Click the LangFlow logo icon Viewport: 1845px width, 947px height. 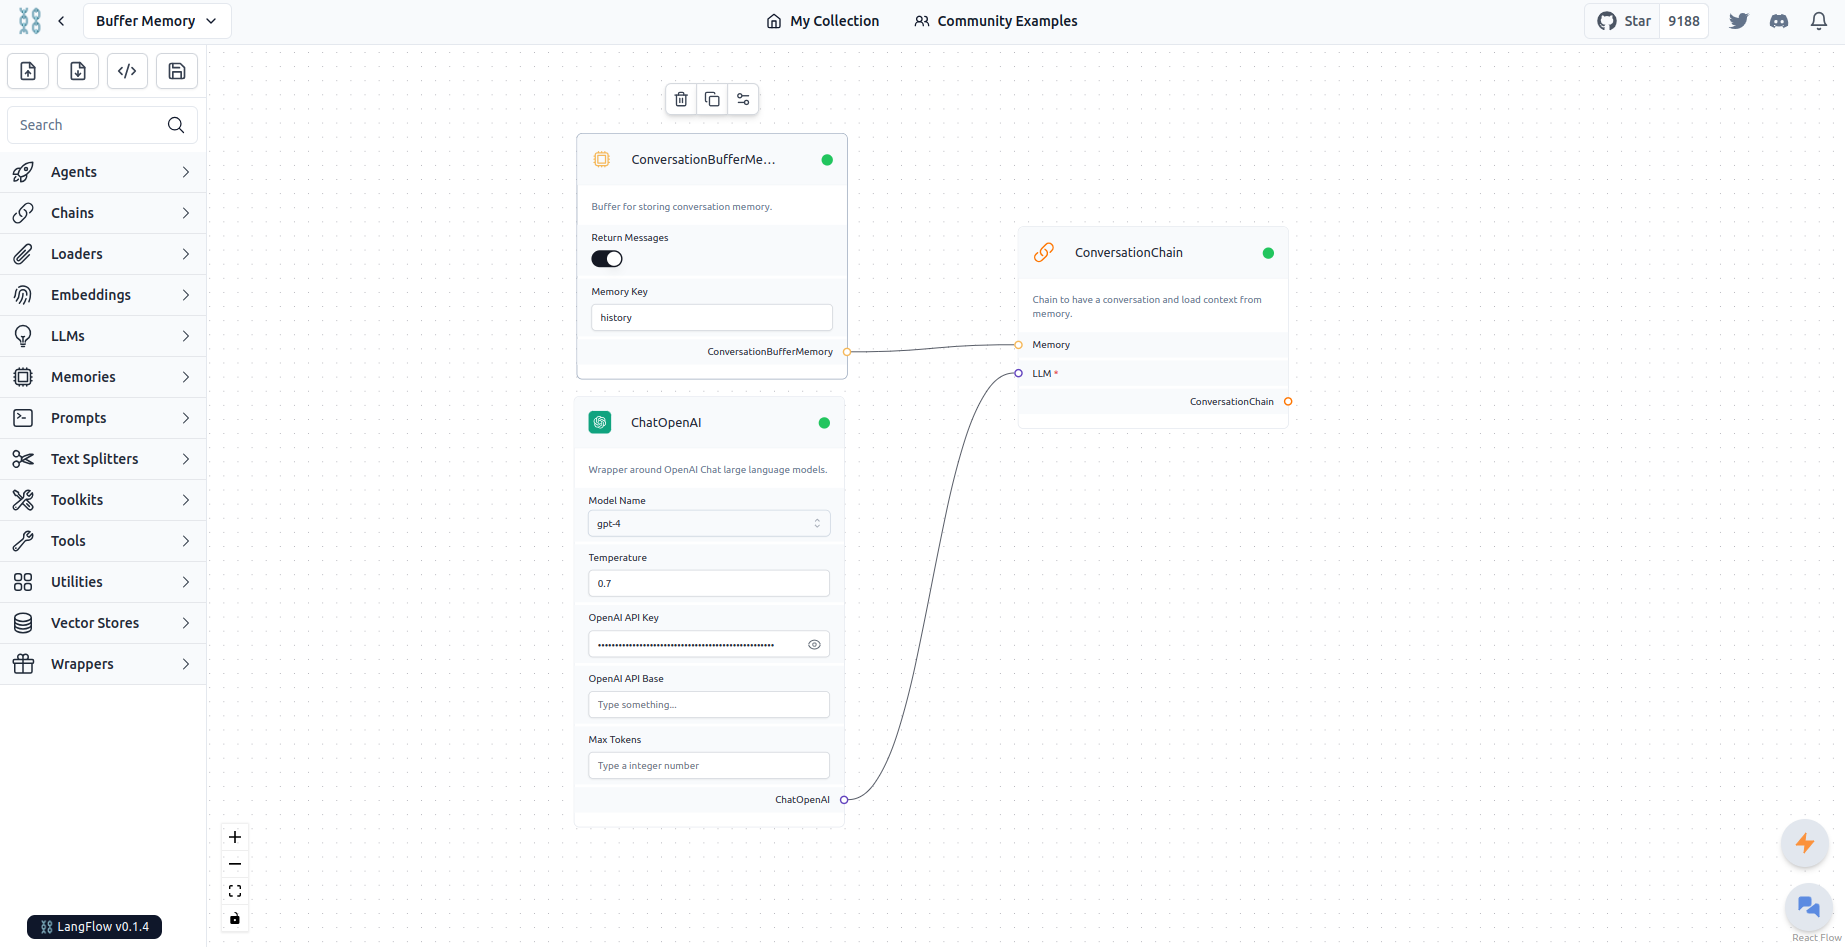click(x=30, y=21)
